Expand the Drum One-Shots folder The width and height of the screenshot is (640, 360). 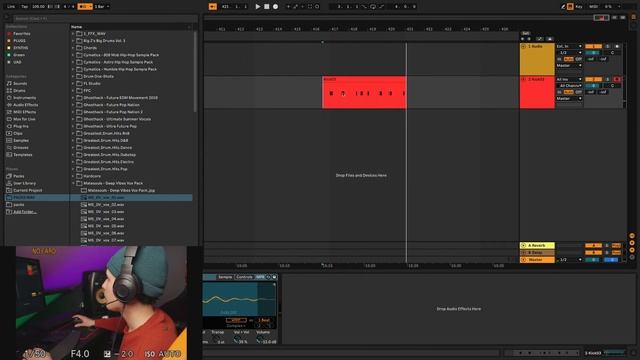click(73, 76)
